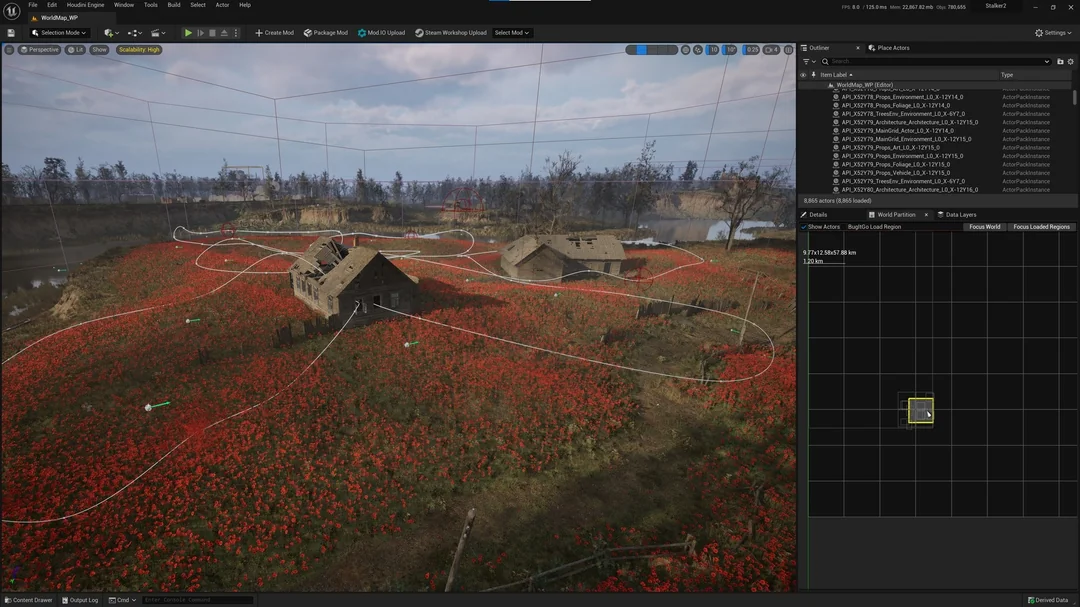The image size is (1080, 607).
Task: Save the current level with disk icon
Action: [x=11, y=33]
